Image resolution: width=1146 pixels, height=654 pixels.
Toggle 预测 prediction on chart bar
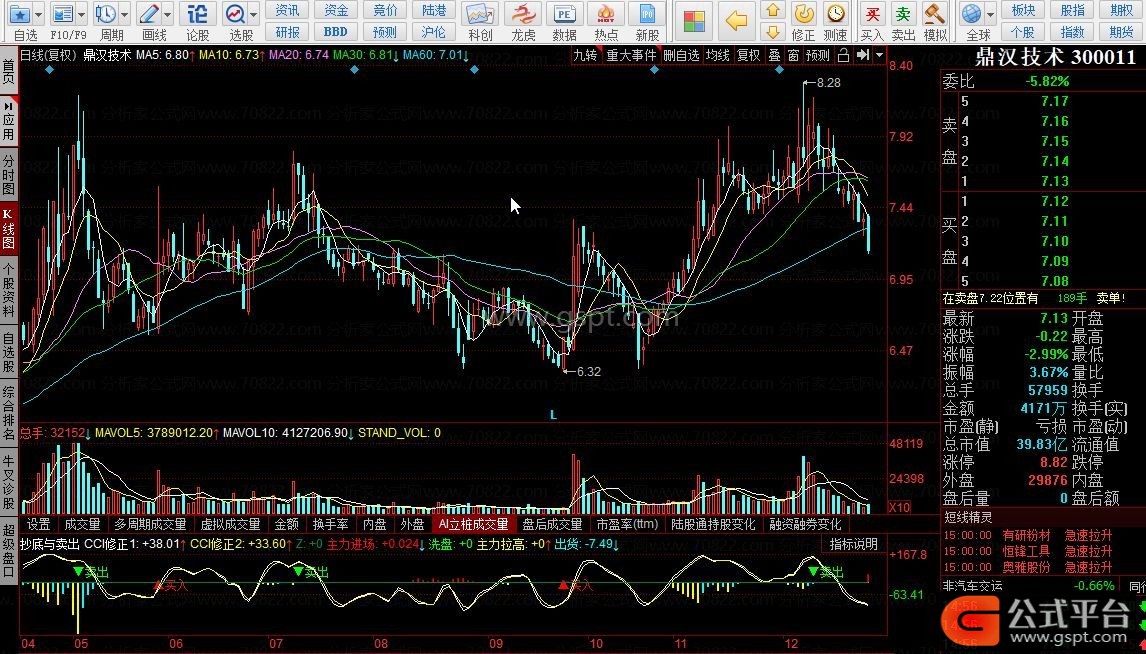click(818, 56)
